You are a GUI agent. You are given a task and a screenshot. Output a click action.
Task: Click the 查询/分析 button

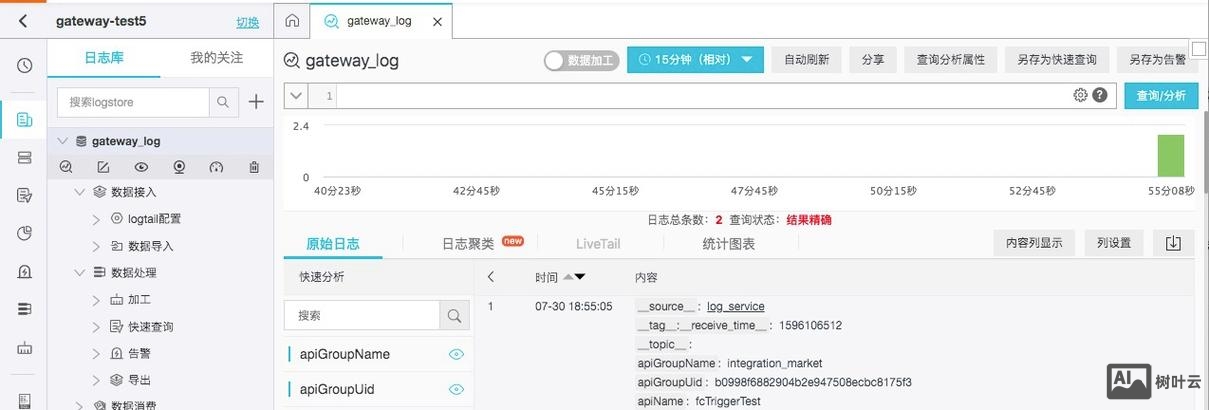[1160, 95]
